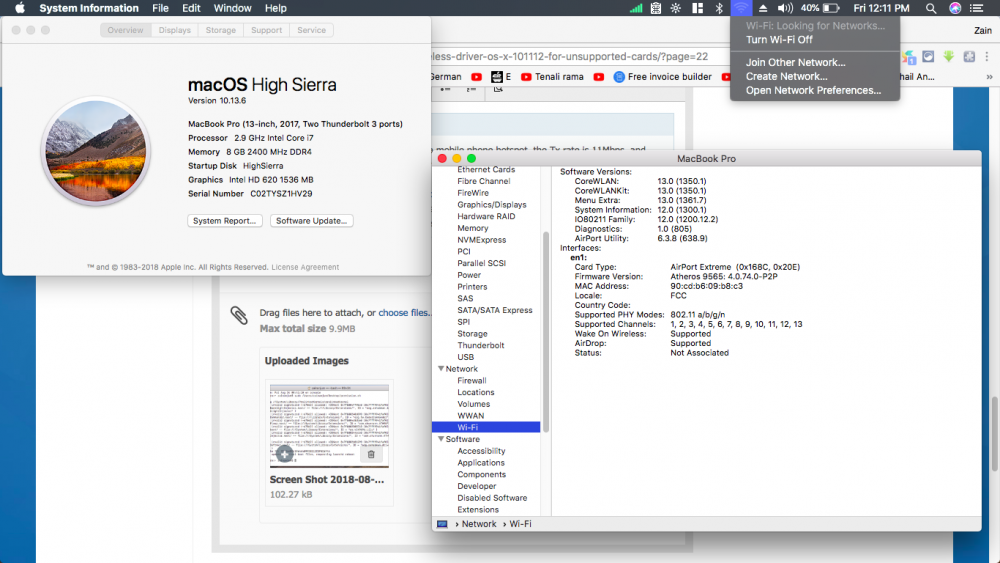
Task: Click the eject icon in menu bar
Action: point(763,8)
